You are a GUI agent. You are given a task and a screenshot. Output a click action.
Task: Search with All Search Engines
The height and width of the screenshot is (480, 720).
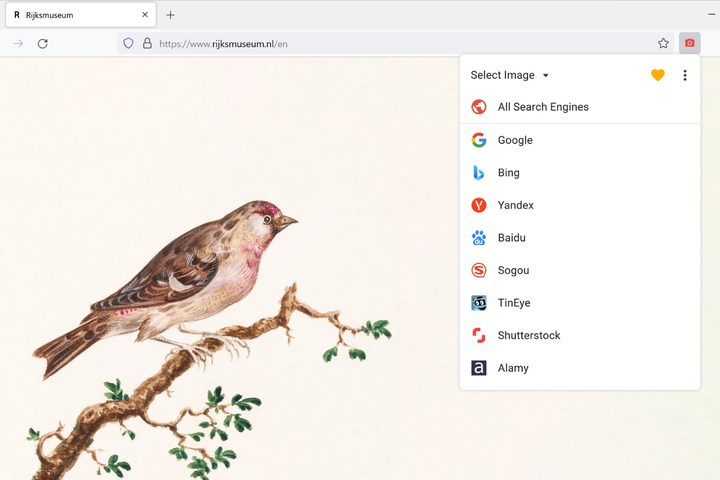[579, 107]
